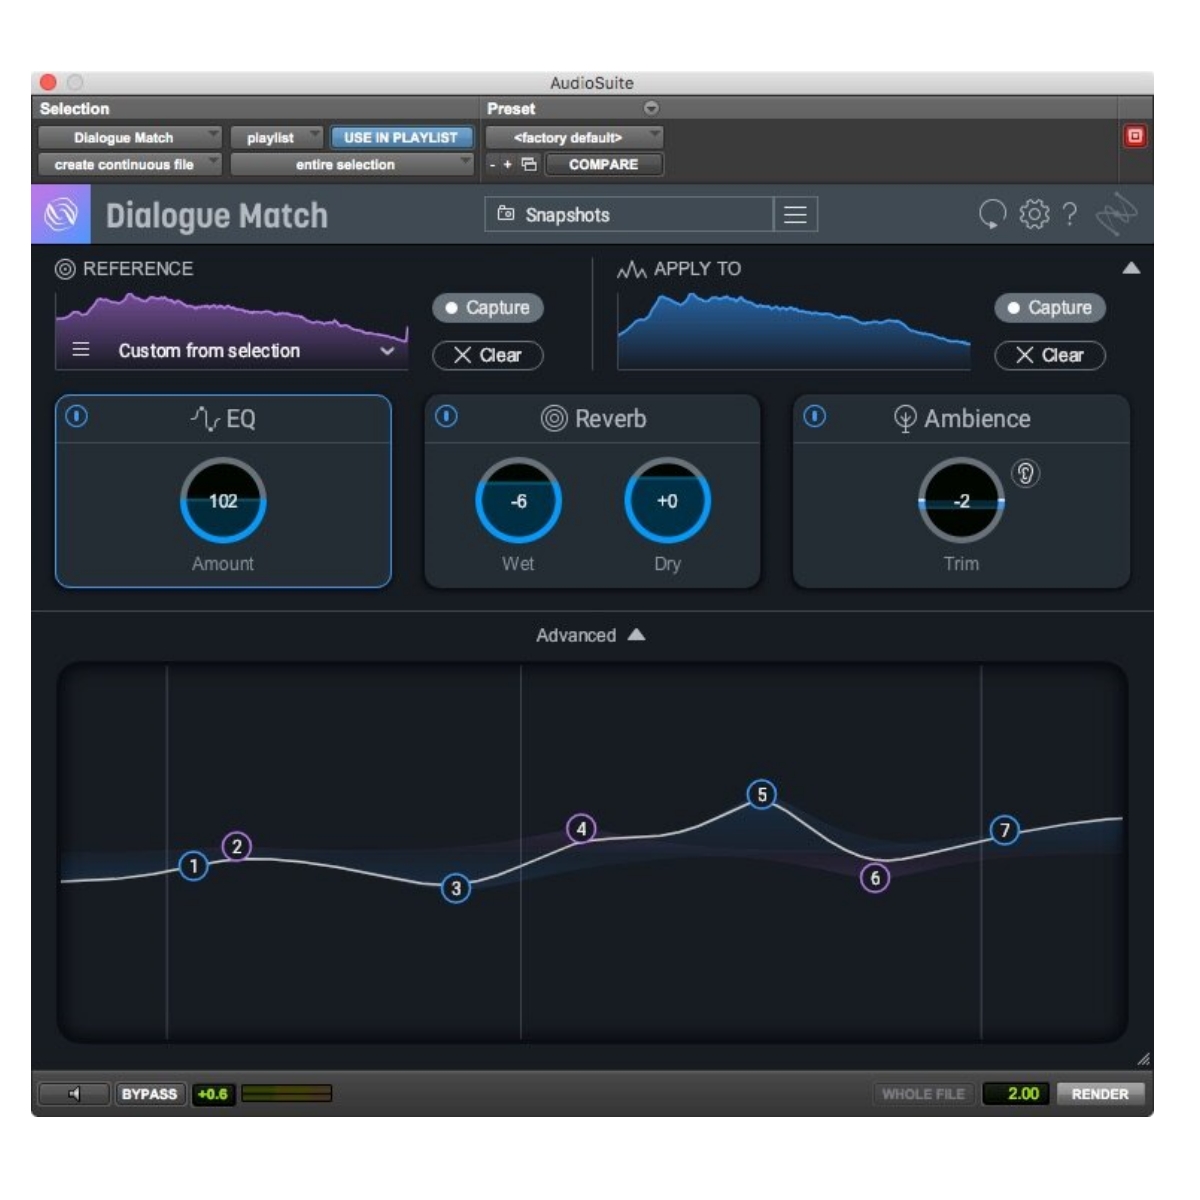The image size is (1200, 1200).
Task: Toggle USE IN PLAYLIST
Action: coord(400,137)
